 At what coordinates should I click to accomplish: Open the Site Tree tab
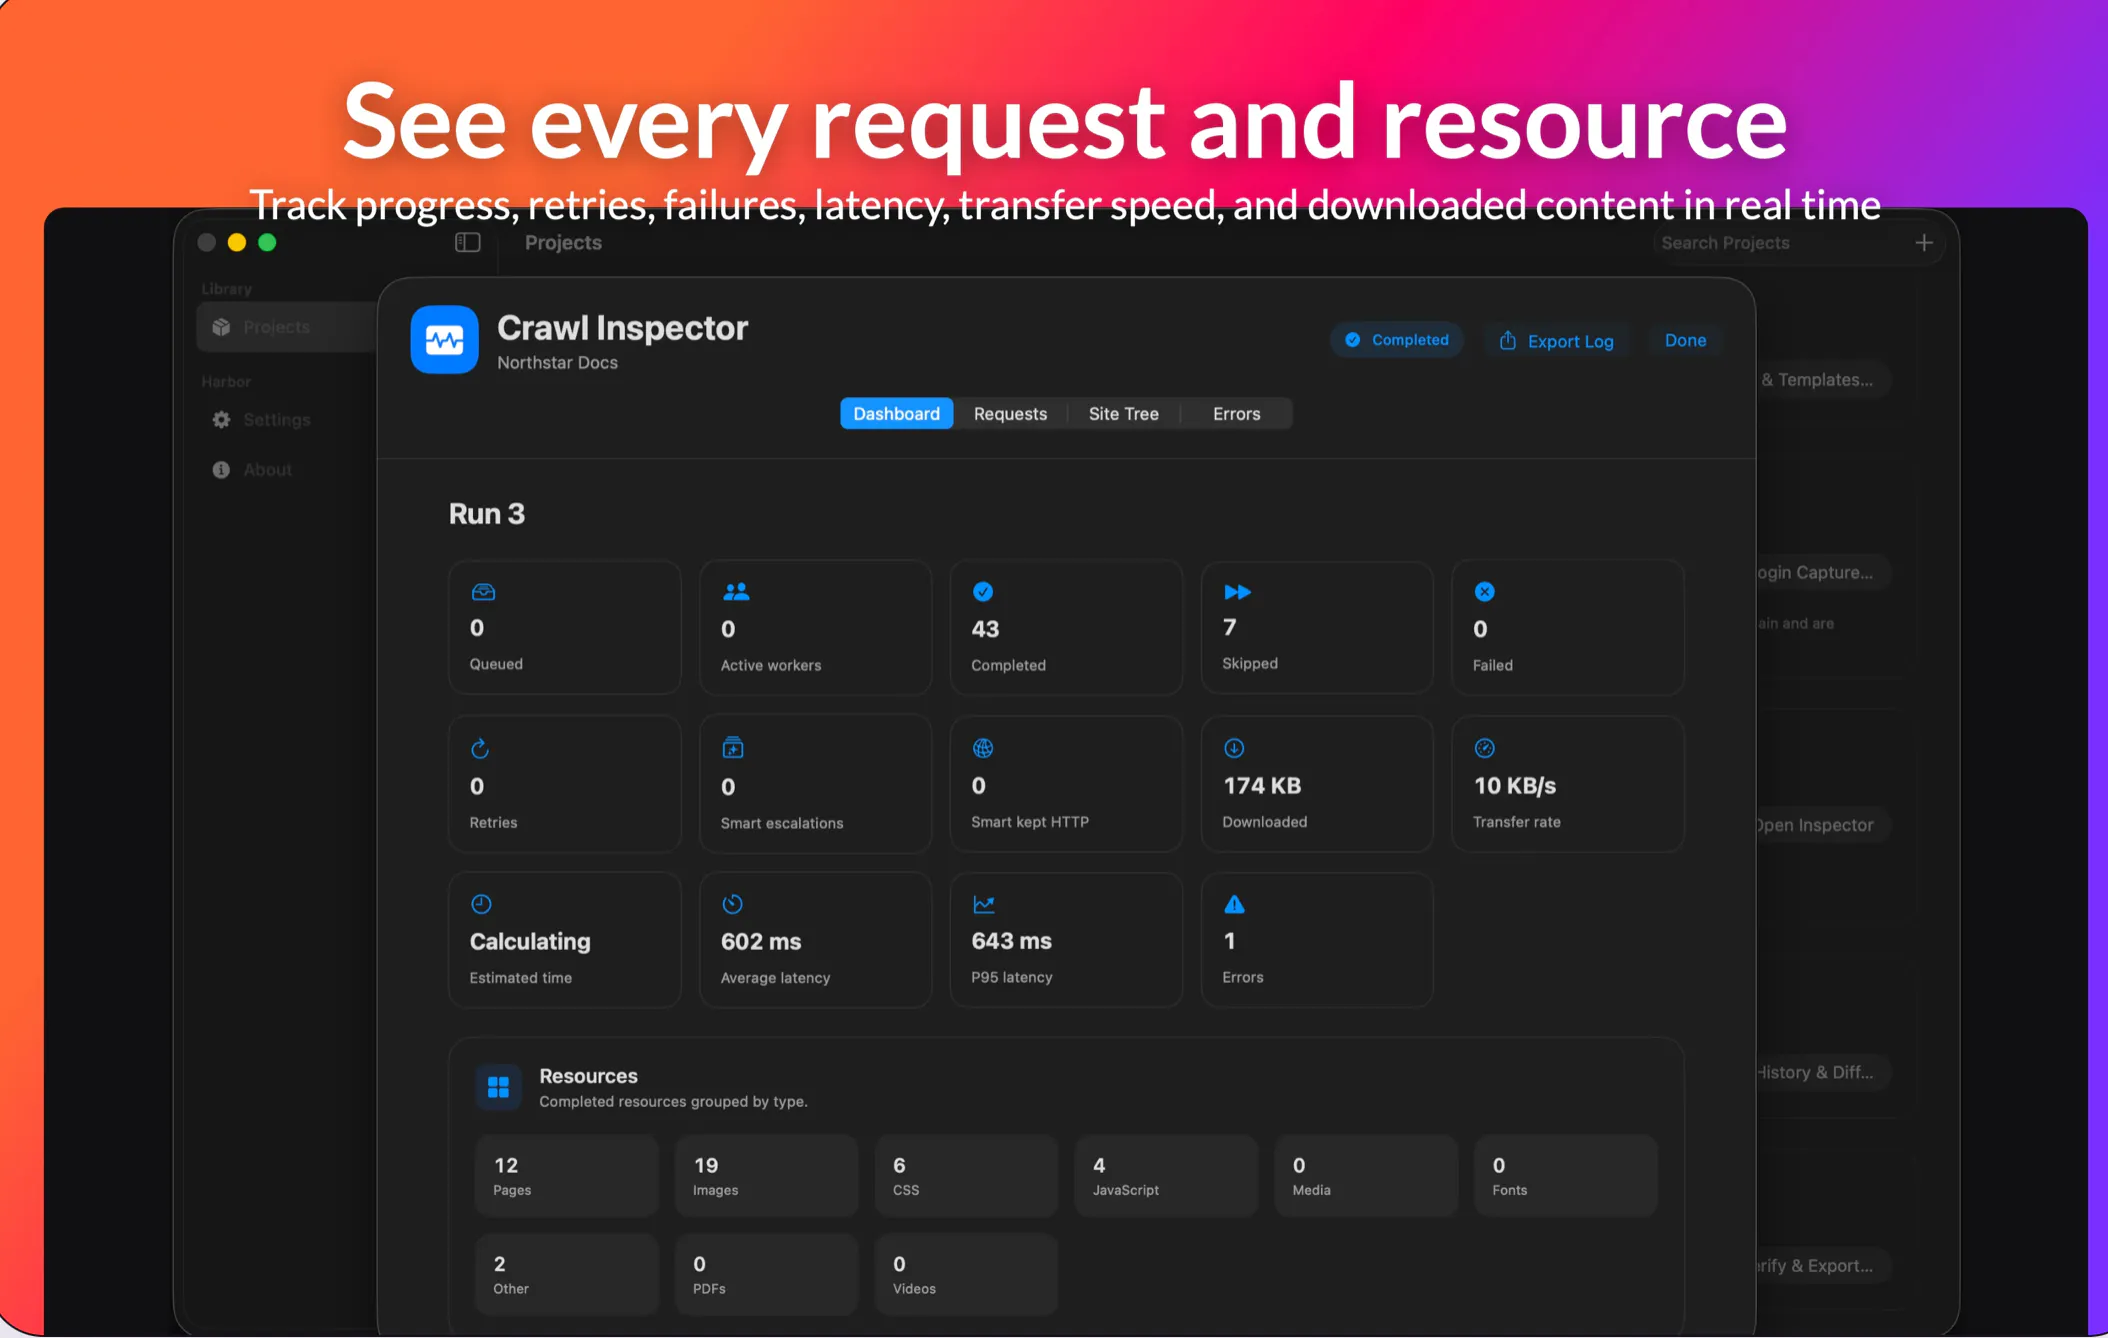click(x=1124, y=414)
